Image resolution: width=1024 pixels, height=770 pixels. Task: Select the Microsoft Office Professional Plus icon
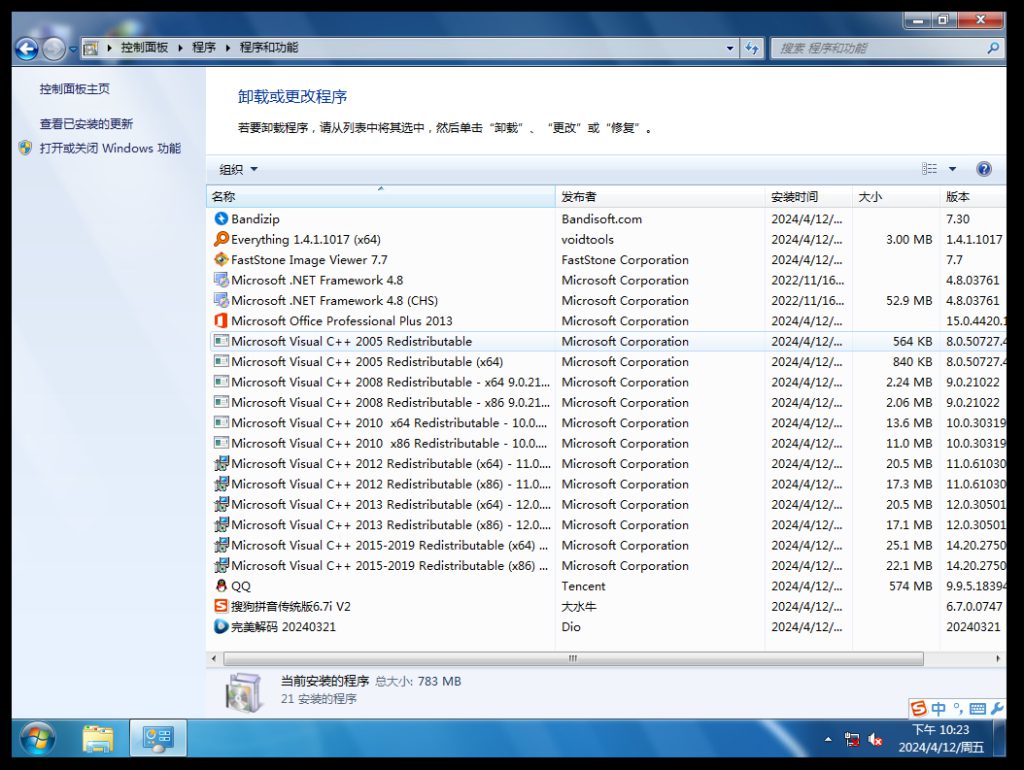coord(221,321)
